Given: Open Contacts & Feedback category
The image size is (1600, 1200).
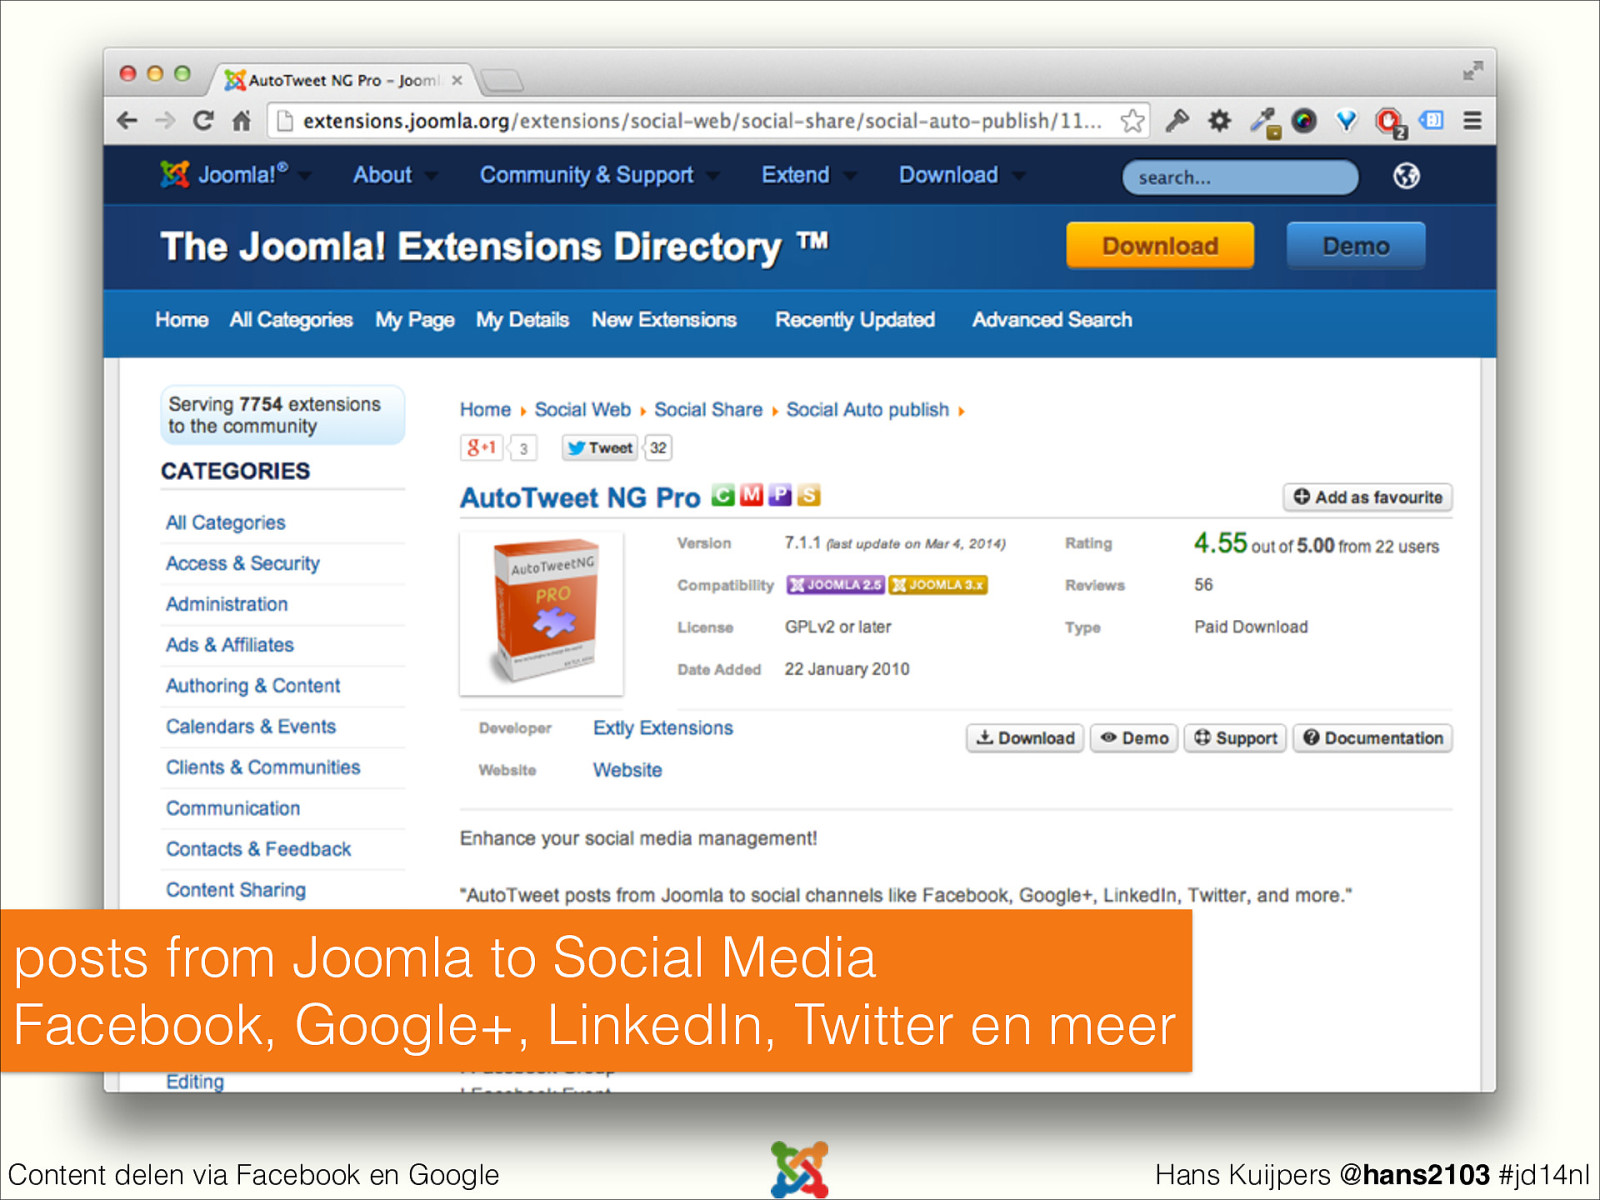Looking at the screenshot, I should (258, 849).
